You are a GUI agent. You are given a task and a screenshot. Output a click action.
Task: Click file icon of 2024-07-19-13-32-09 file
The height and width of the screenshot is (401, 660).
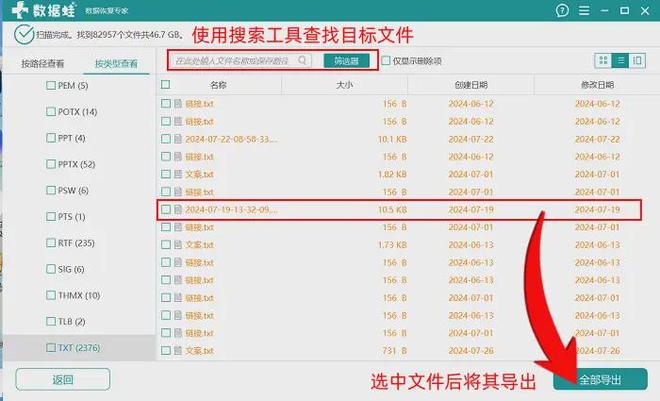(x=178, y=210)
